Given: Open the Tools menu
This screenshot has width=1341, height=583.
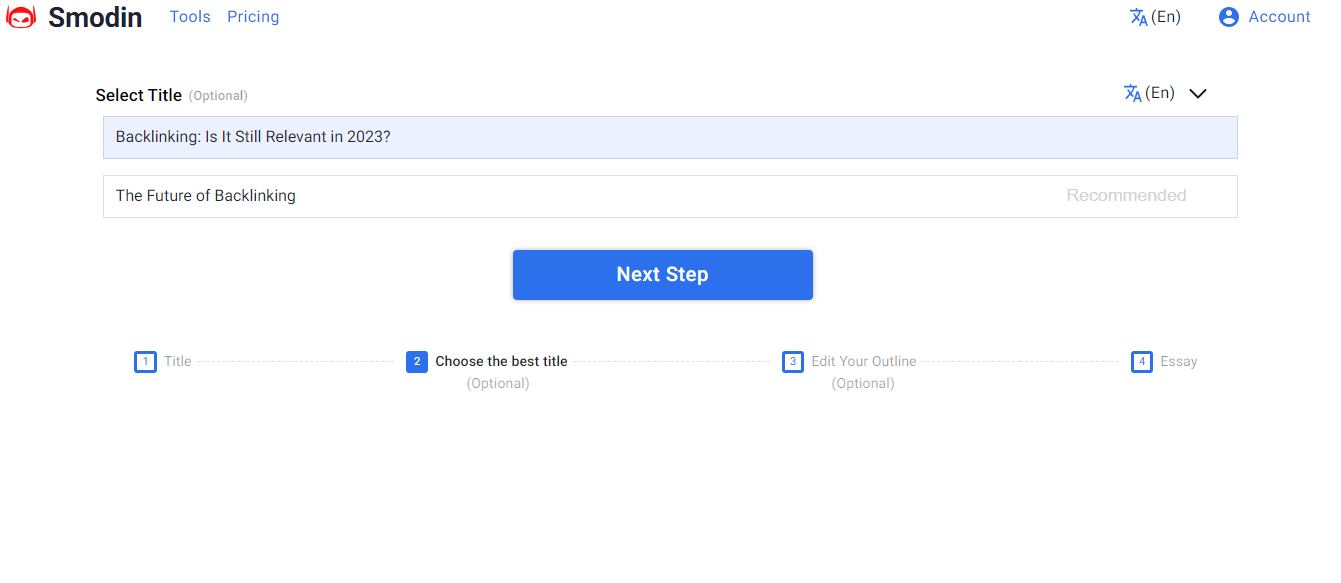Looking at the screenshot, I should coord(190,17).
